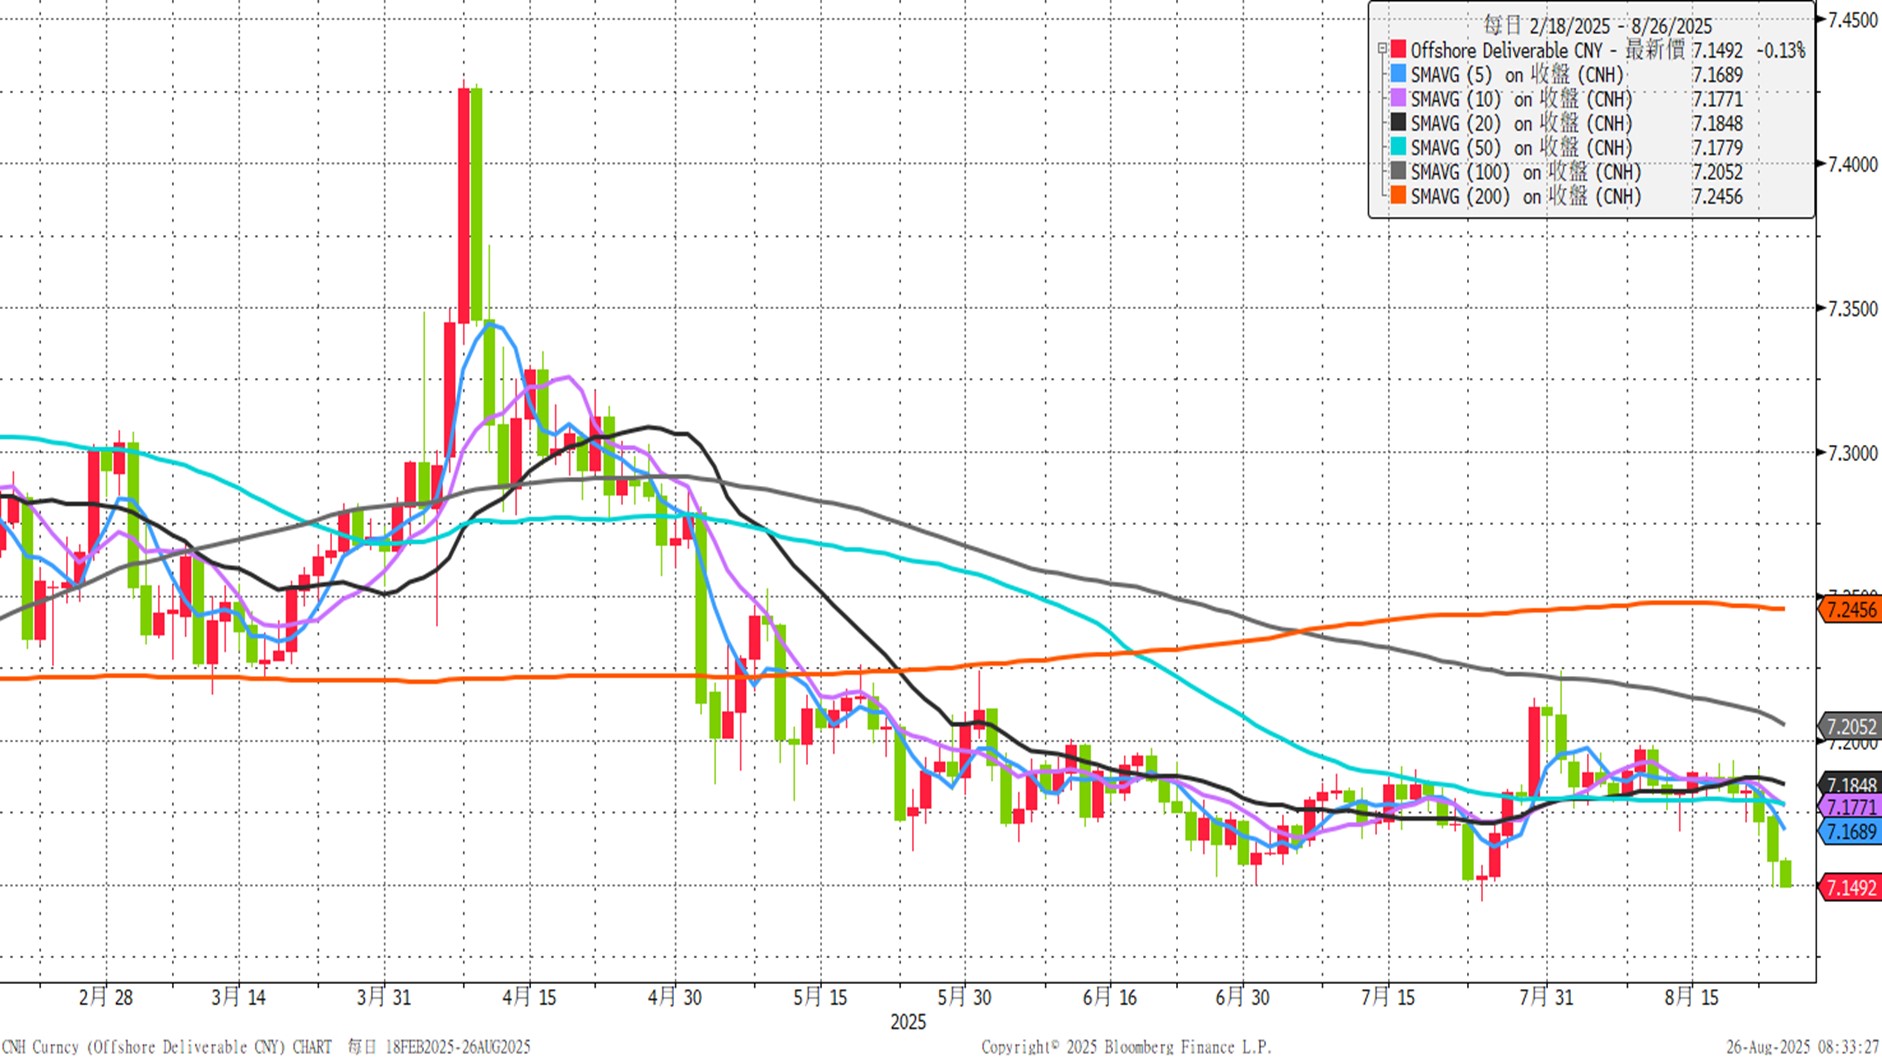Click the SMAVG (5) legend label
The height and width of the screenshot is (1058, 1882).
pos(1517,75)
